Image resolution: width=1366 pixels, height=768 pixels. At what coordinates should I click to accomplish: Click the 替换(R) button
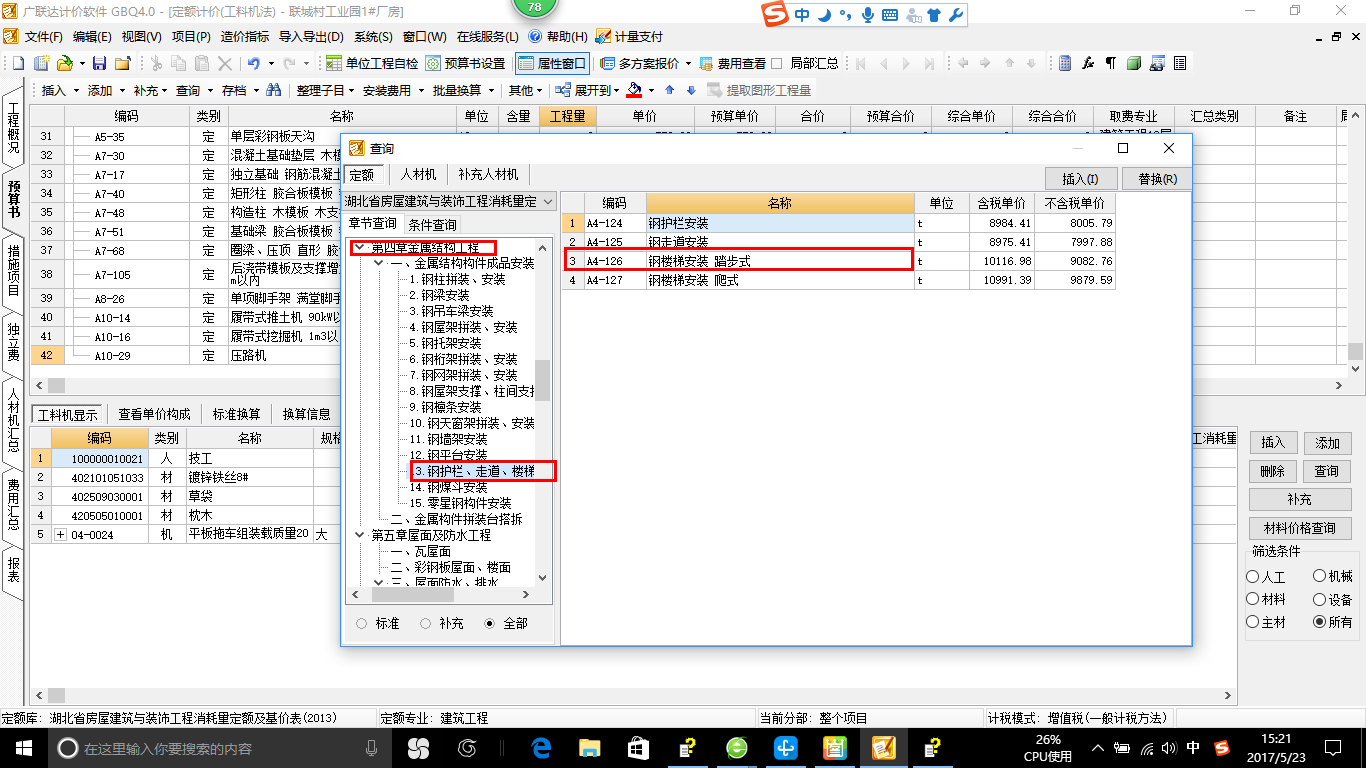point(1157,179)
